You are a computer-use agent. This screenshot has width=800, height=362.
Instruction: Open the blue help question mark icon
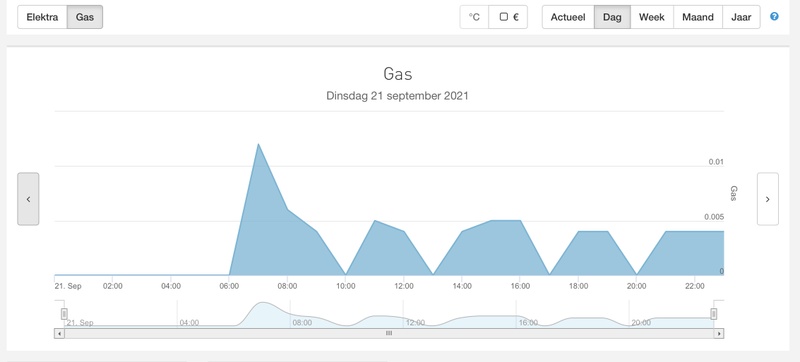[774, 17]
